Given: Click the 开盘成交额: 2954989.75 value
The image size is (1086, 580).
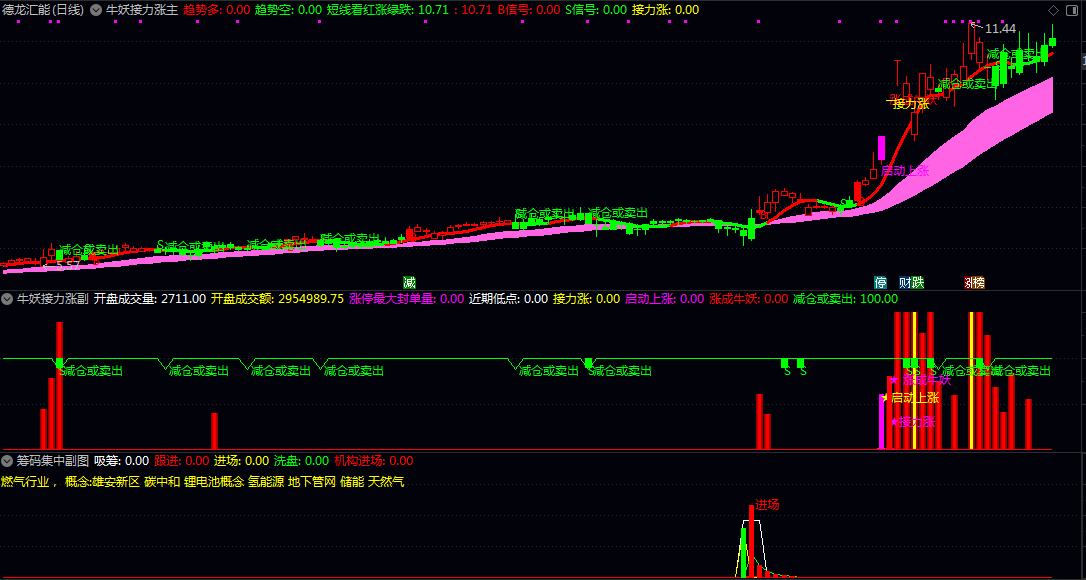Looking at the screenshot, I should [x=277, y=299].
